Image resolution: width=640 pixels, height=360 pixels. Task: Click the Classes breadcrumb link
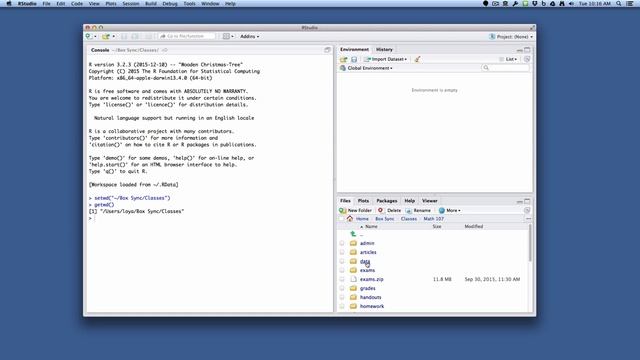coord(409,219)
